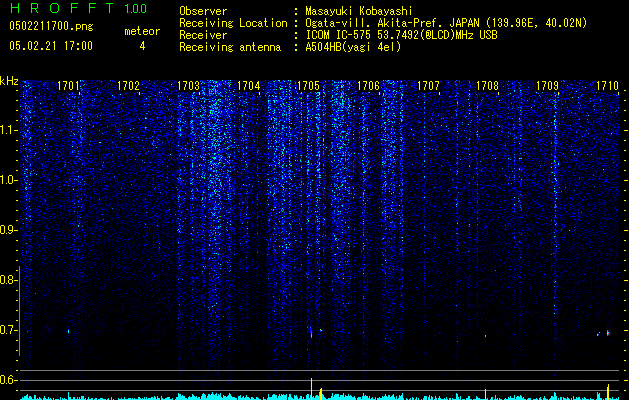The image size is (629, 400).
Task: Click the 0.8 frequency axis label
Action: click(9, 280)
